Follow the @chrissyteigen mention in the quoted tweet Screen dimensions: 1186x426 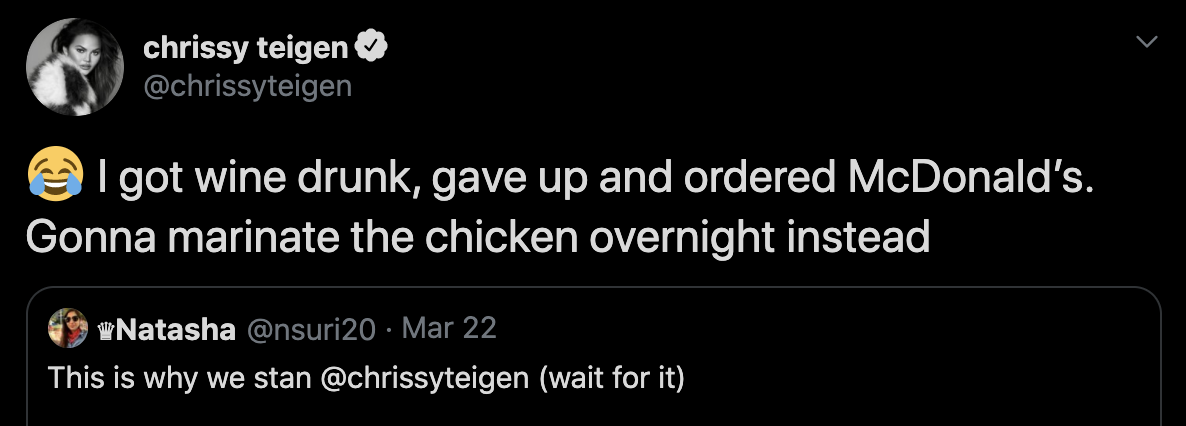click(425, 378)
